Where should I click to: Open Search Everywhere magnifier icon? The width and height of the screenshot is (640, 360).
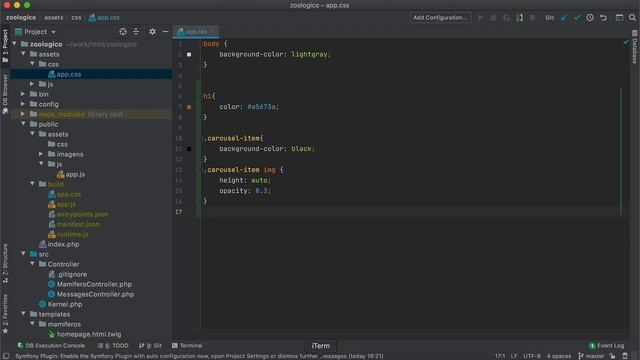click(x=632, y=18)
